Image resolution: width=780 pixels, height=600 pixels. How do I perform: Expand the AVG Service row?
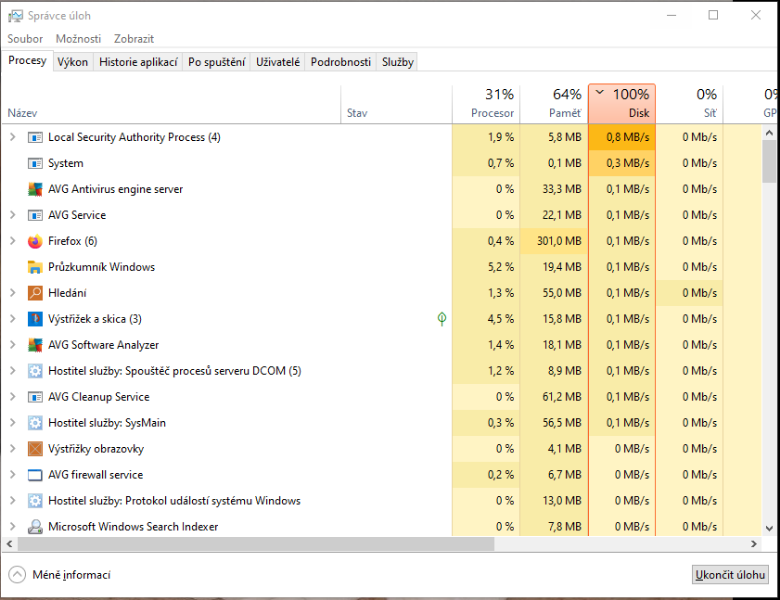tap(13, 215)
